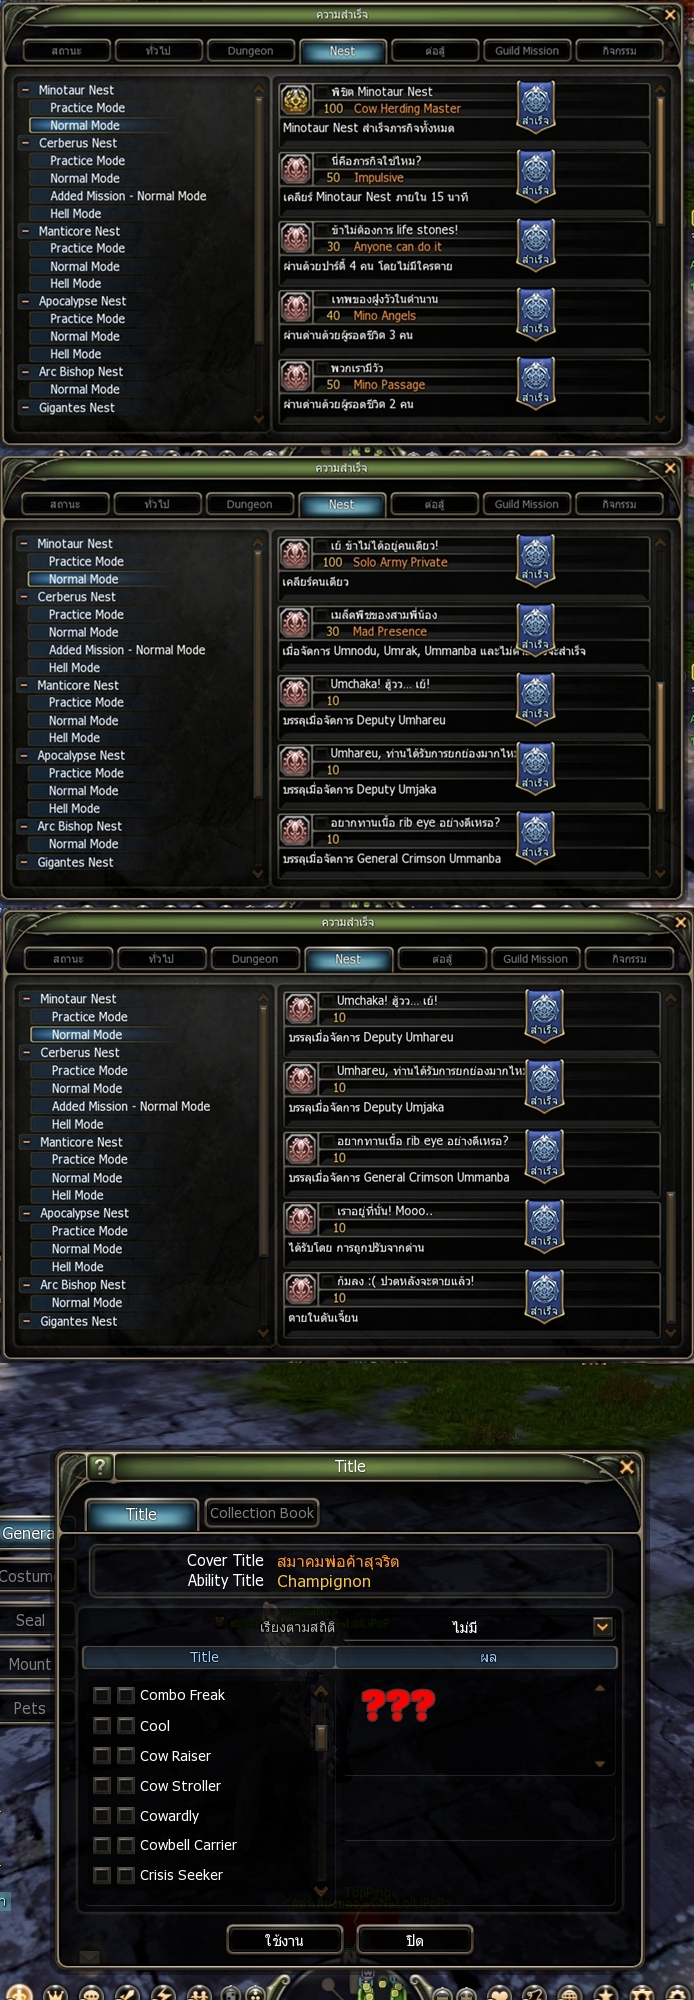Click the ปิด button
Viewport: 694px width, 2000px height.
pyautogui.click(x=414, y=1940)
